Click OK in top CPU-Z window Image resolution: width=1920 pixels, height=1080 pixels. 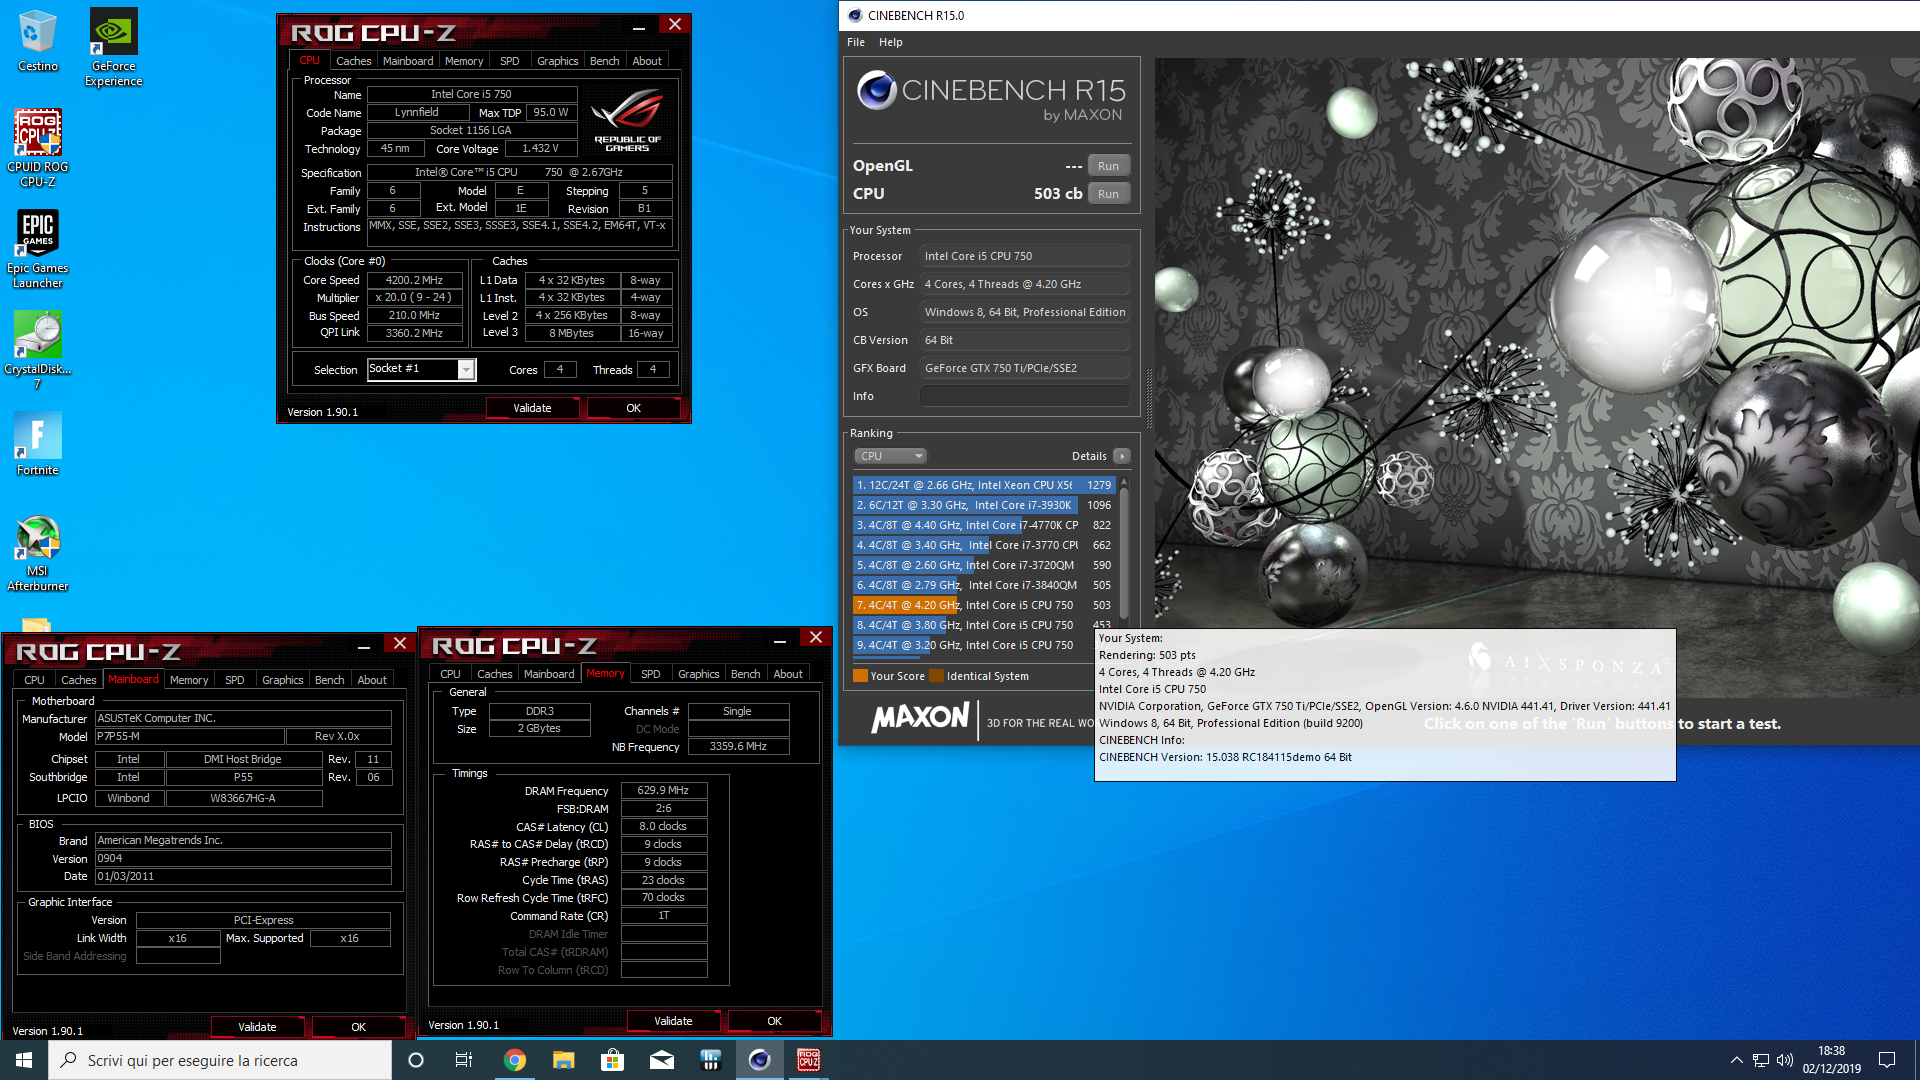coord(633,408)
